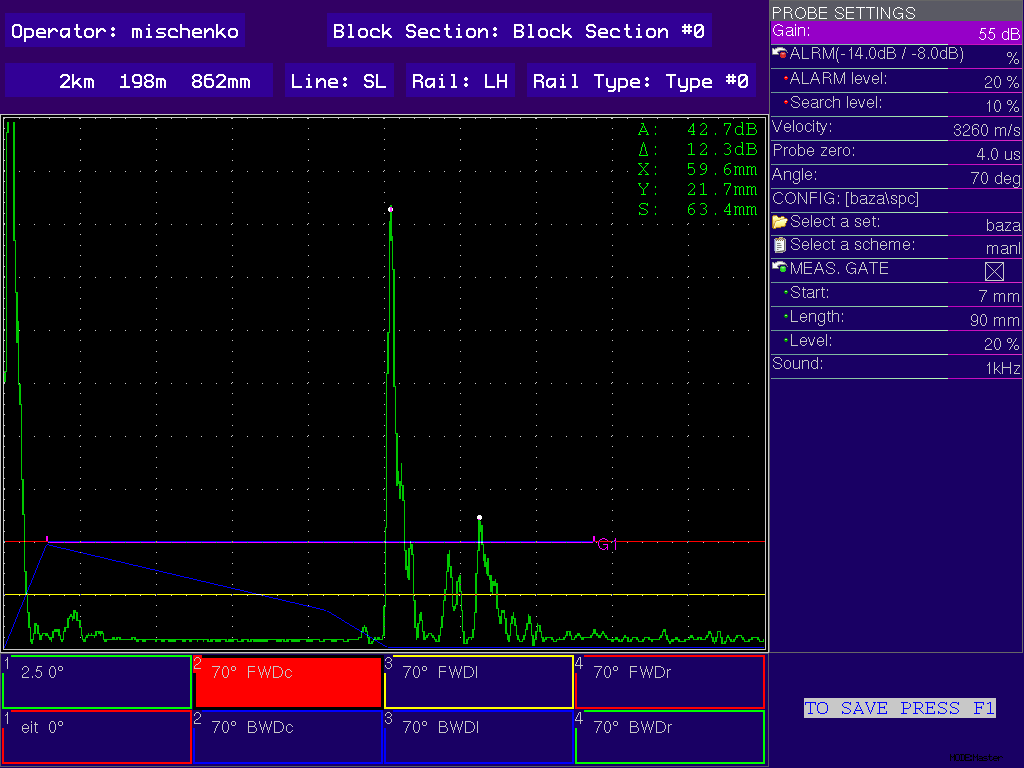This screenshot has width=1024, height=768.
Task: Select the gate Level 20 % value
Action: coord(896,342)
